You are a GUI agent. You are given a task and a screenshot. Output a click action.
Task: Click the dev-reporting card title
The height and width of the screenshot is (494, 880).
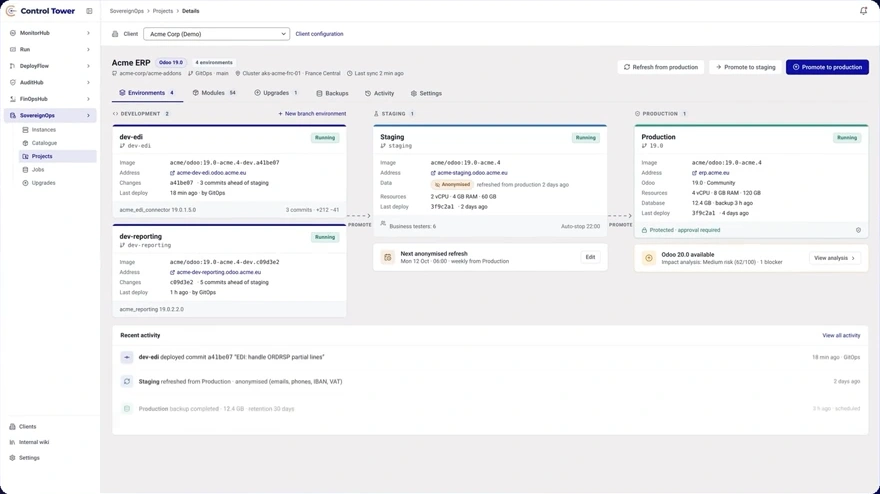coord(140,236)
